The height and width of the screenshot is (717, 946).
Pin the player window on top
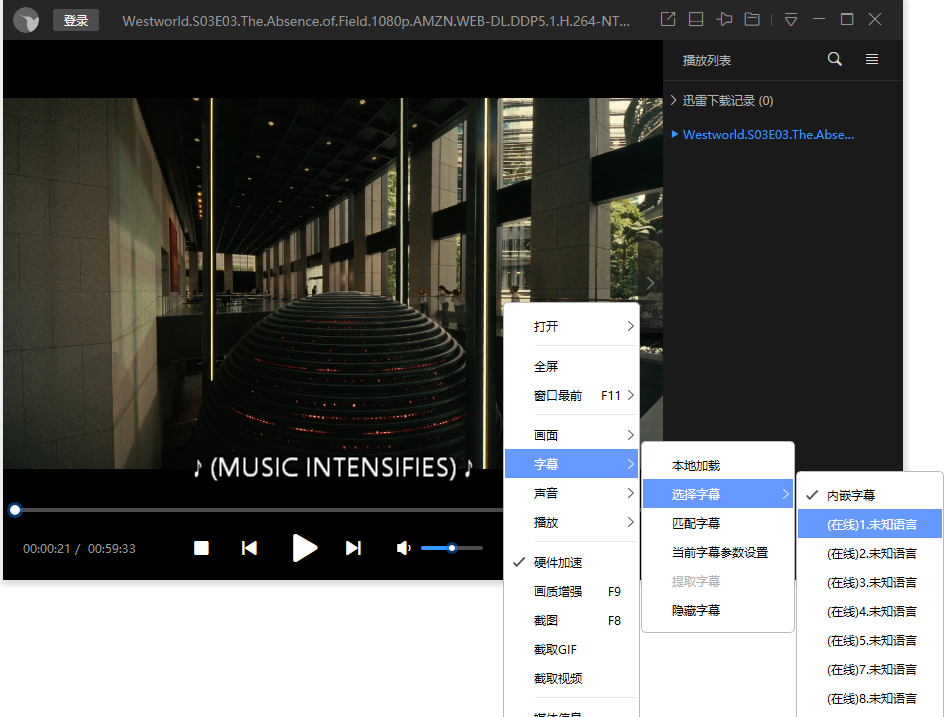[725, 20]
